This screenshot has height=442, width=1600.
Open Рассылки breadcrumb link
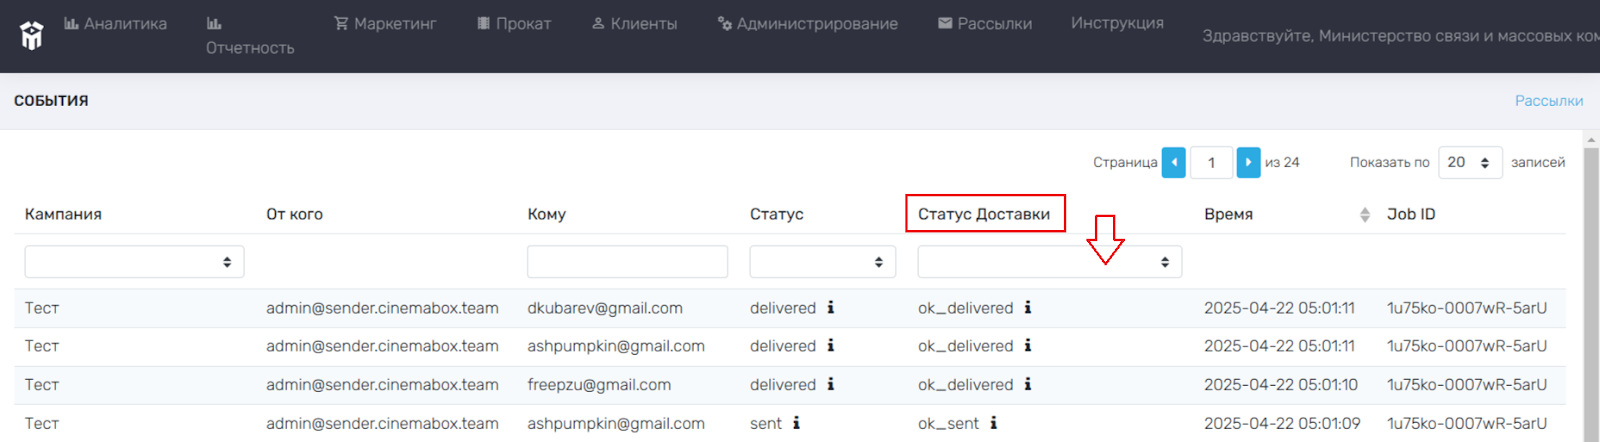[1549, 101]
